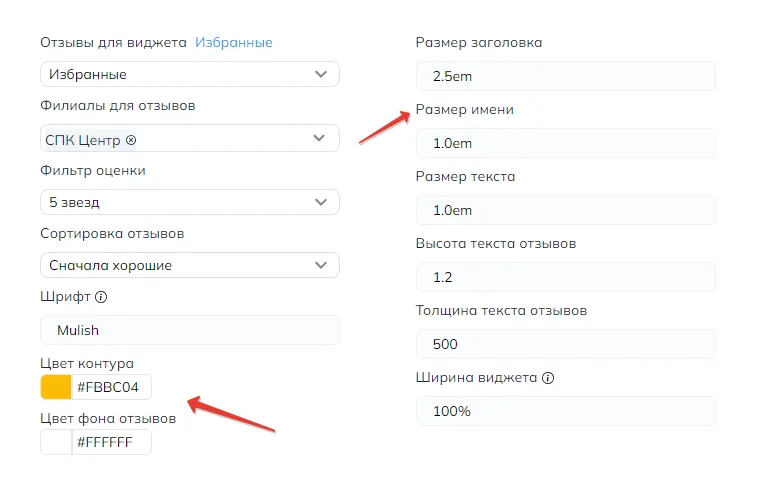Click the info icon beside Ширина виджета

[548, 378]
